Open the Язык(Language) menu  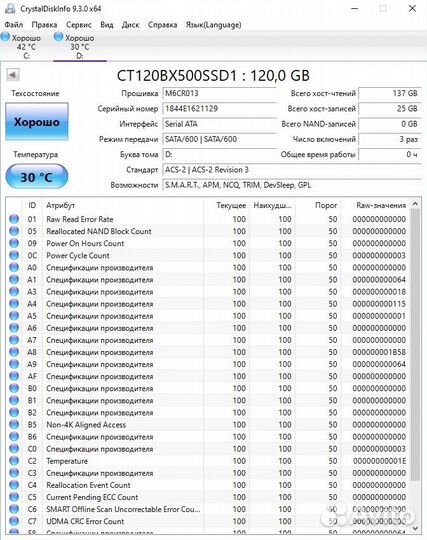pyautogui.click(x=214, y=25)
